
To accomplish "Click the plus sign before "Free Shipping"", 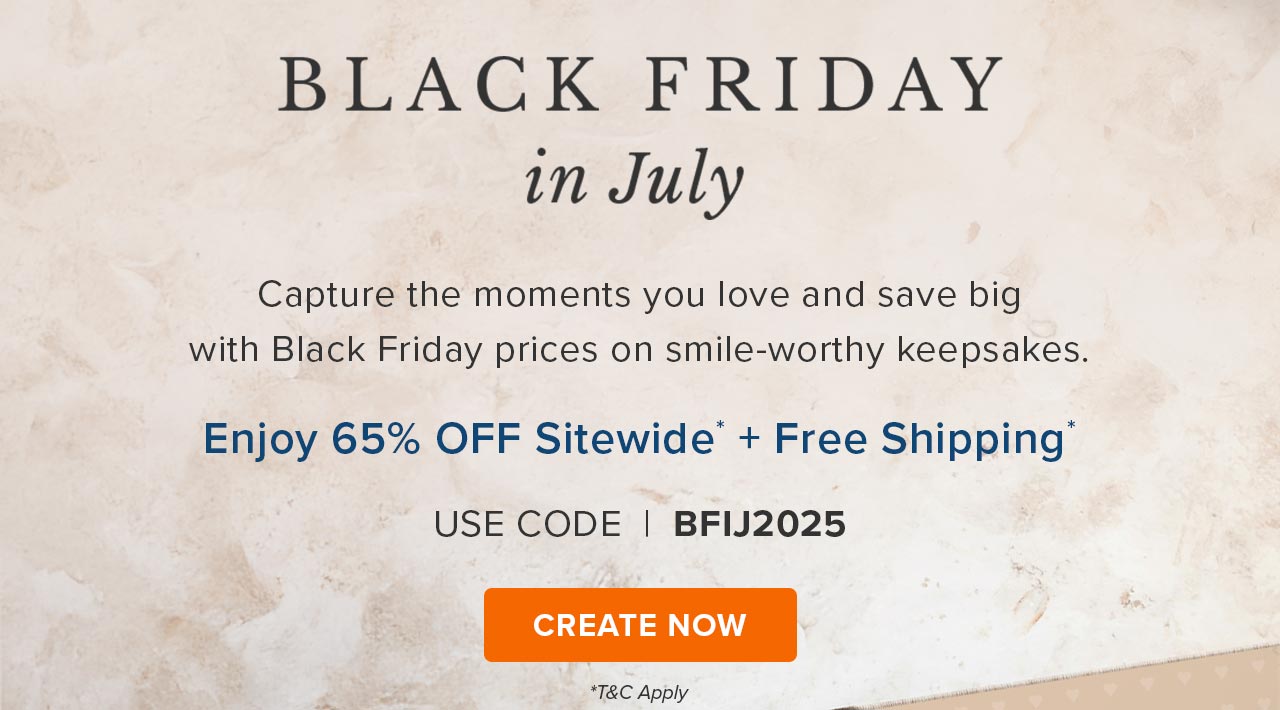I will [x=749, y=440].
